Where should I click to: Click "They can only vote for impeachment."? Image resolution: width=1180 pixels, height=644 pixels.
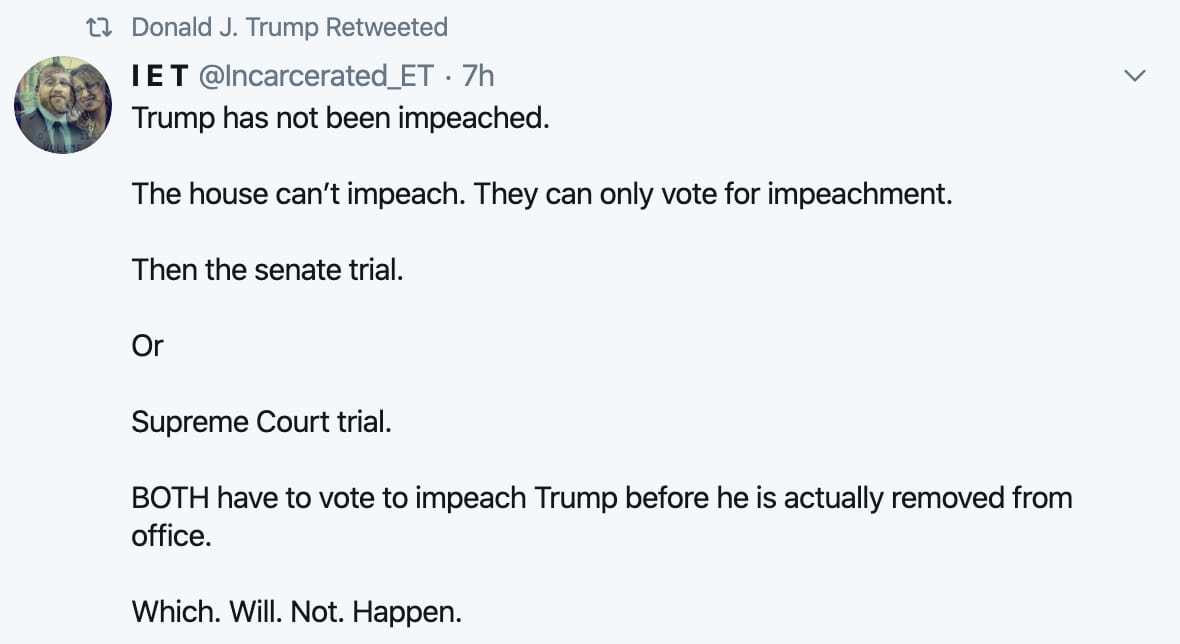click(x=713, y=193)
